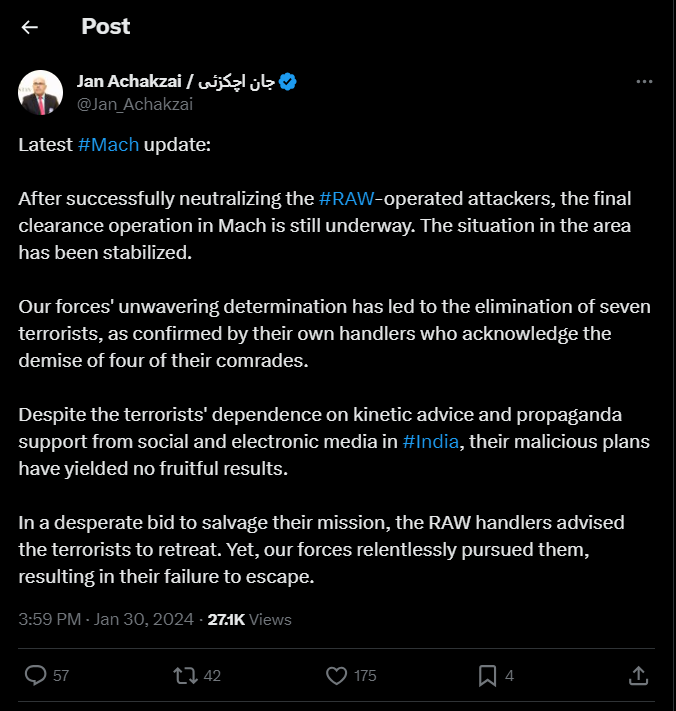Viewport: 676px width, 711px height.
Task: Click the repost arrows icon
Action: 185,676
